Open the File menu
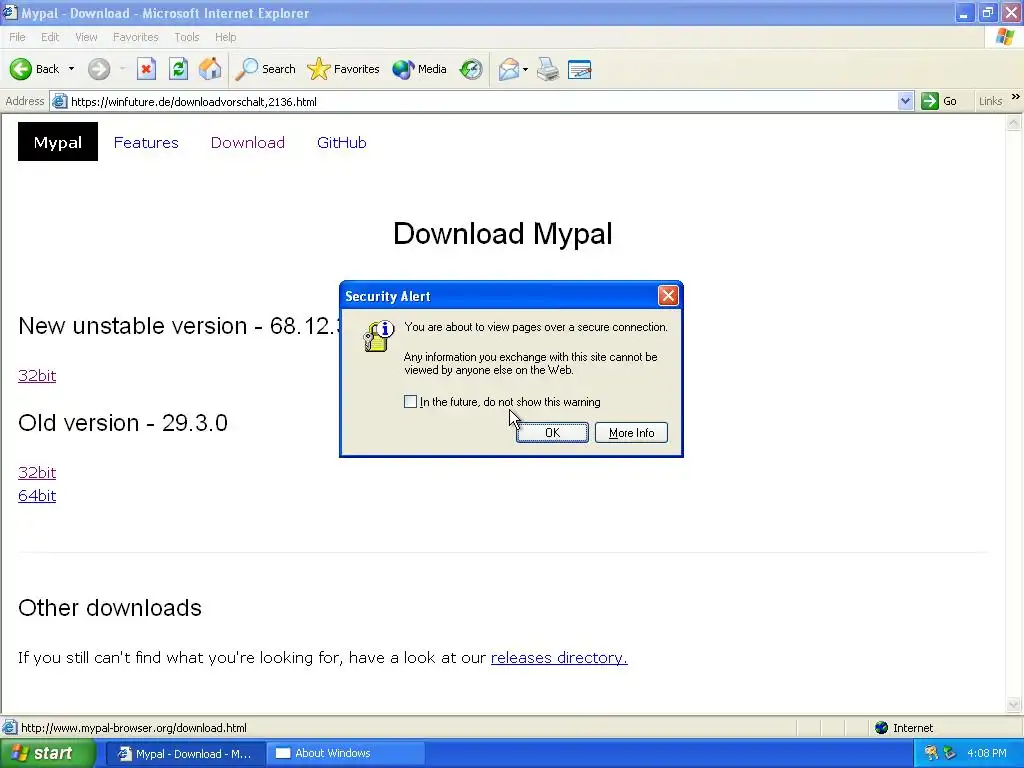Screen dimensions: 1024x768 (18, 37)
